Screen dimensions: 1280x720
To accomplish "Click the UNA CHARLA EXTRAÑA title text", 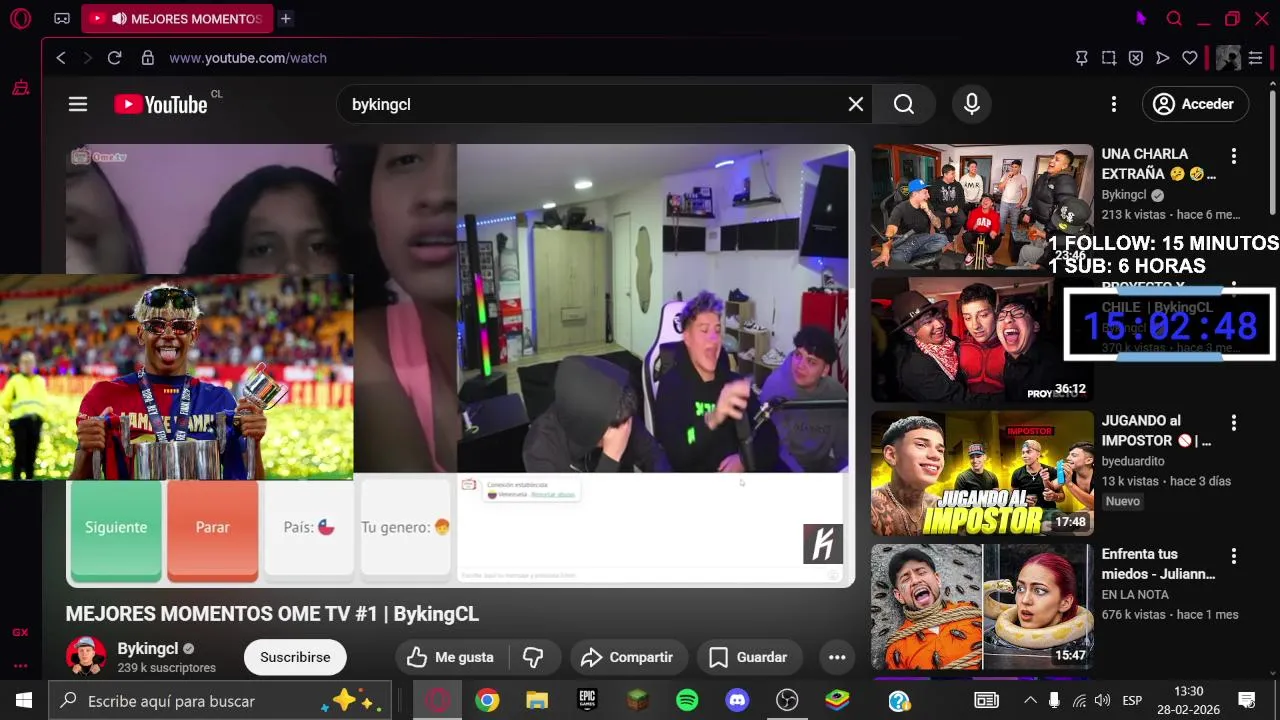I will [x=1158, y=164].
